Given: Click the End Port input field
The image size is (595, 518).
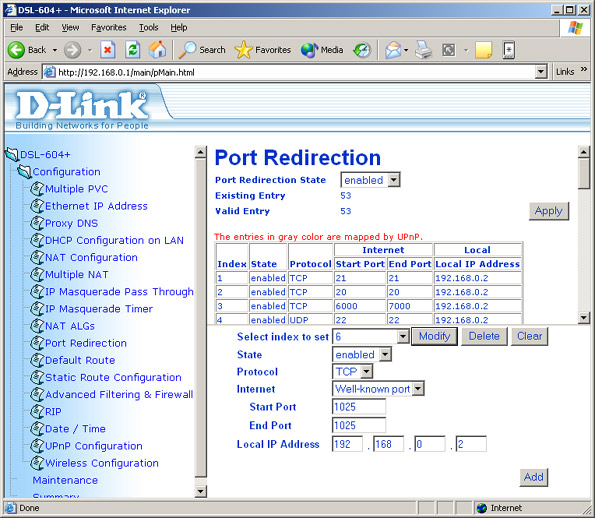Looking at the screenshot, I should tap(359, 425).
